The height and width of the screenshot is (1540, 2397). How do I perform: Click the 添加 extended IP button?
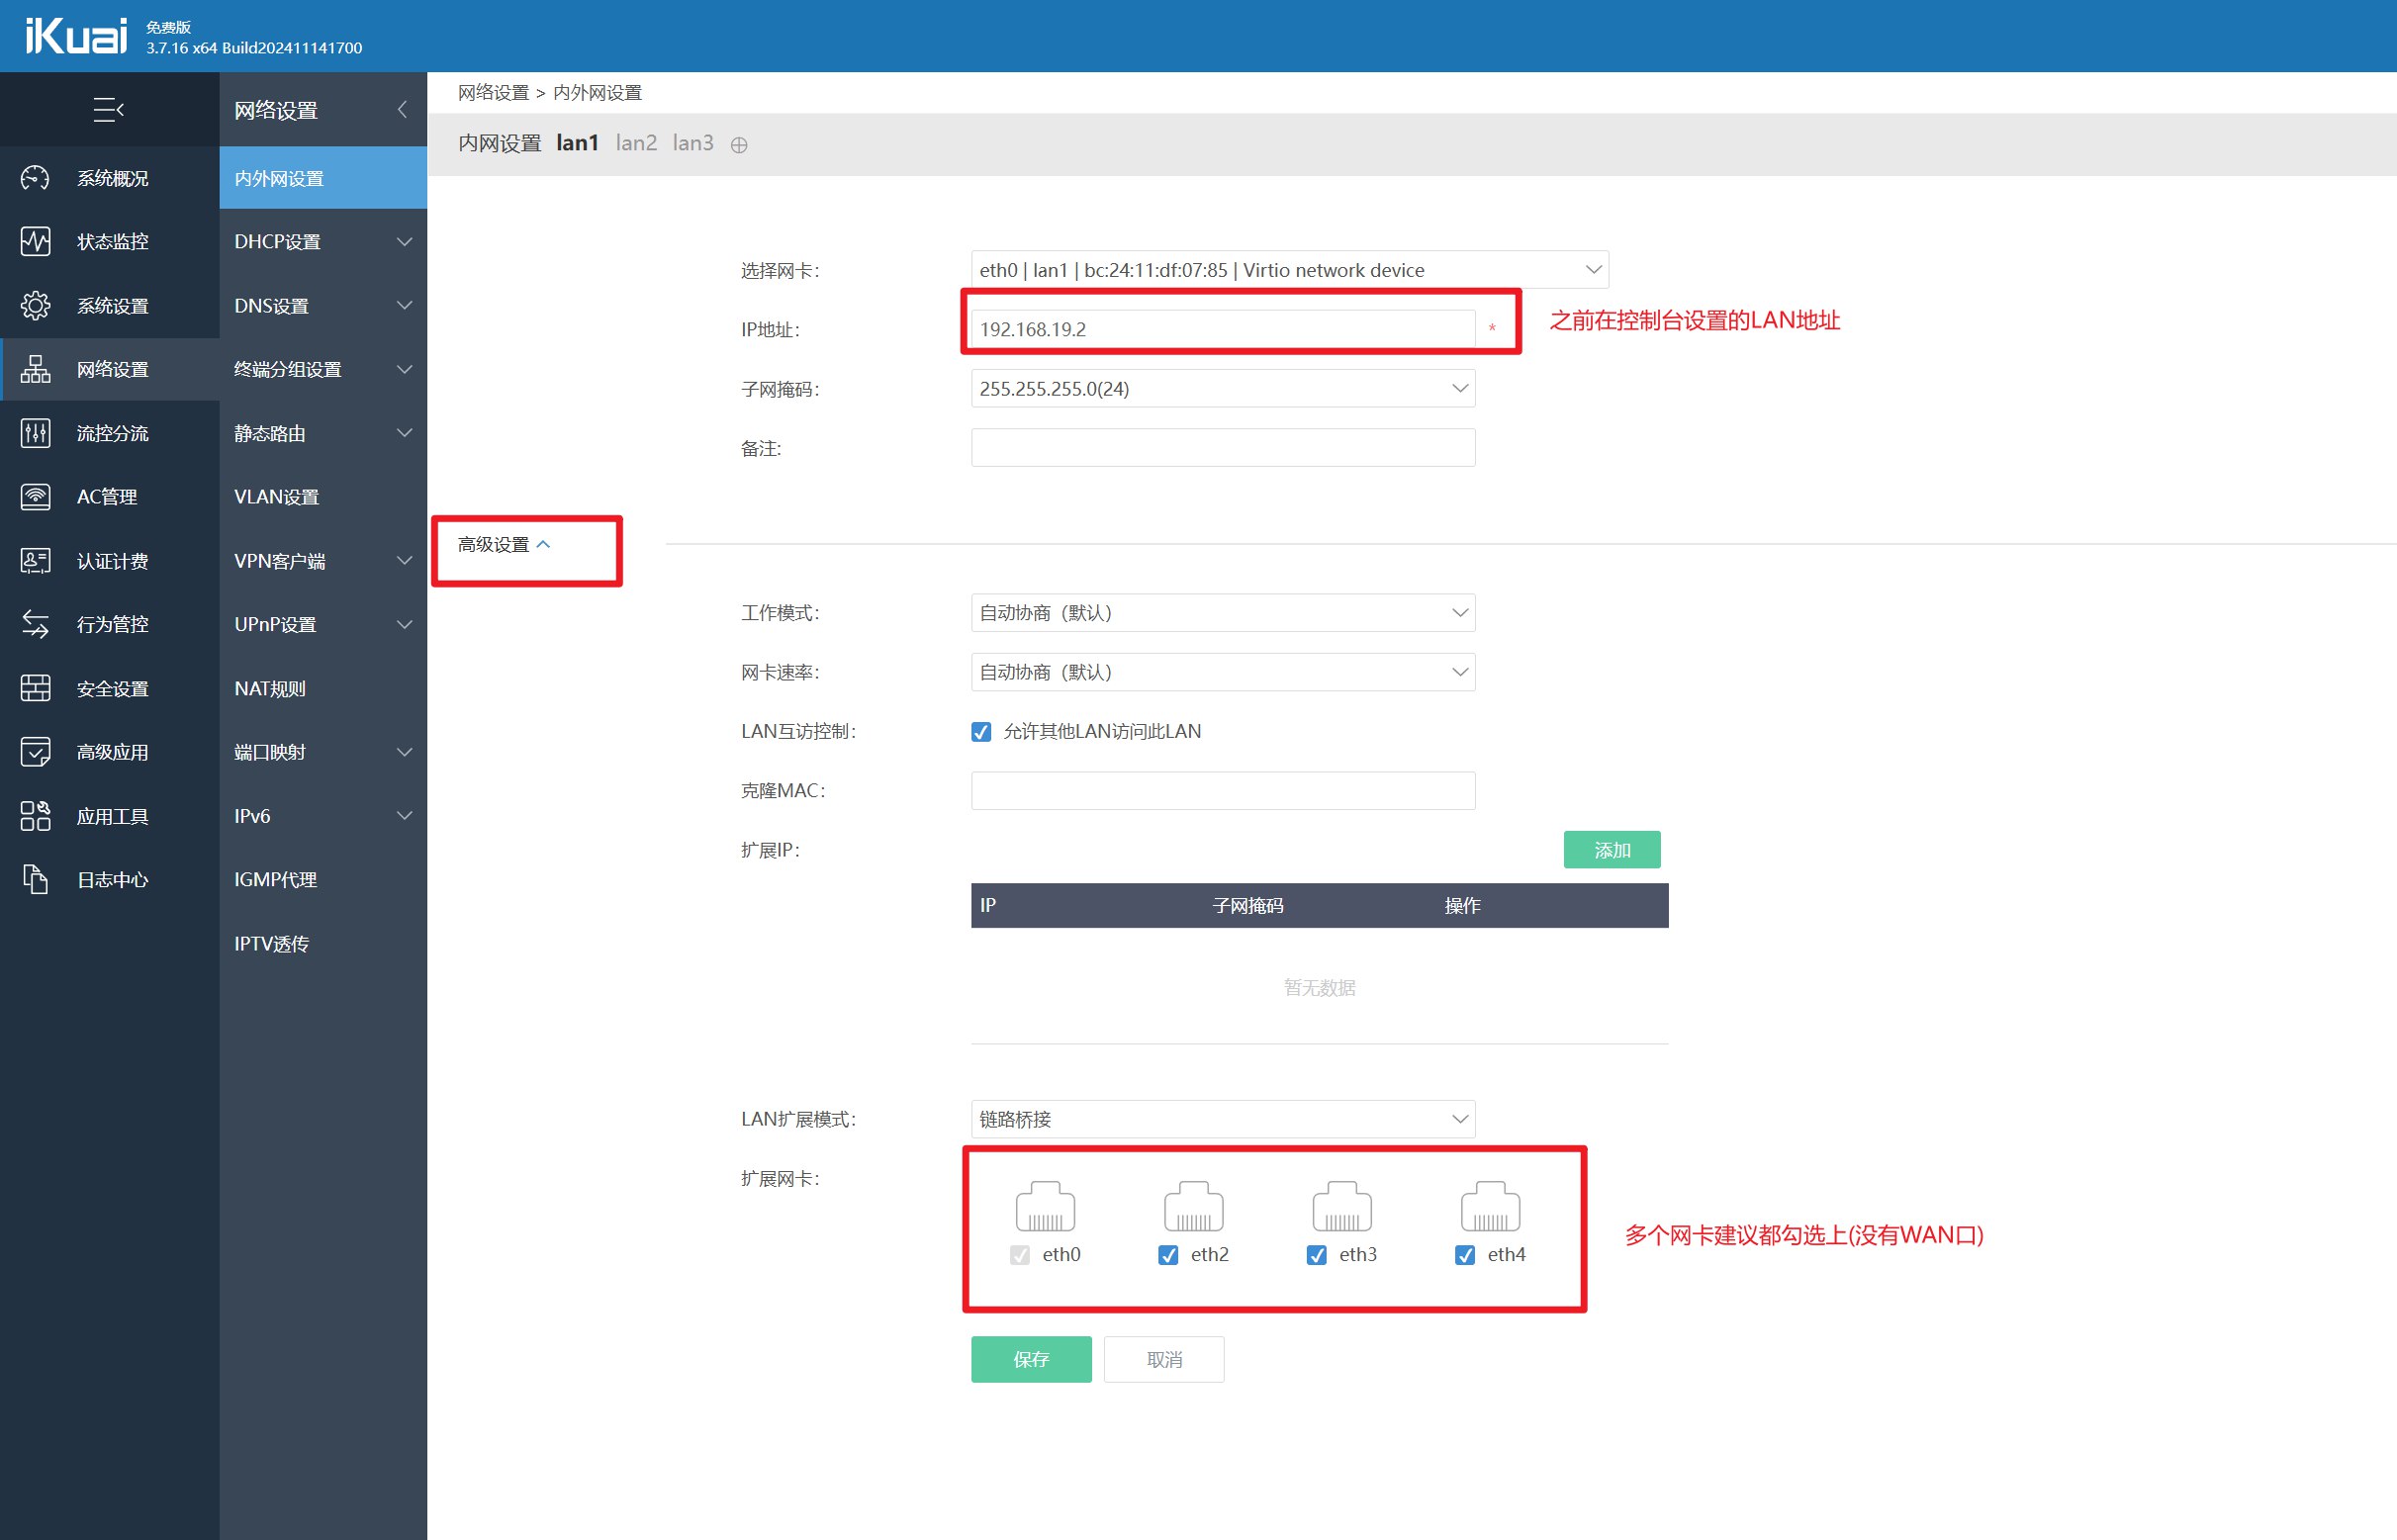1611,850
